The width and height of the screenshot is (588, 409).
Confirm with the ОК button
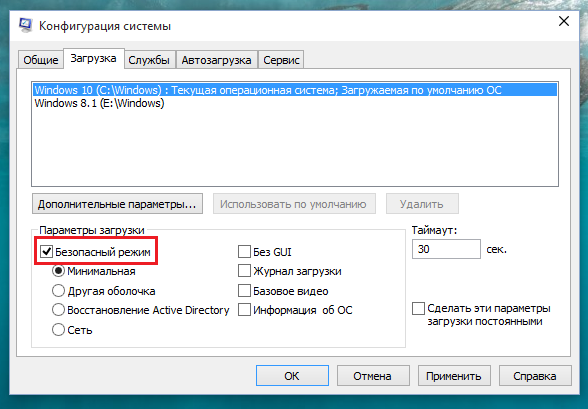click(292, 376)
